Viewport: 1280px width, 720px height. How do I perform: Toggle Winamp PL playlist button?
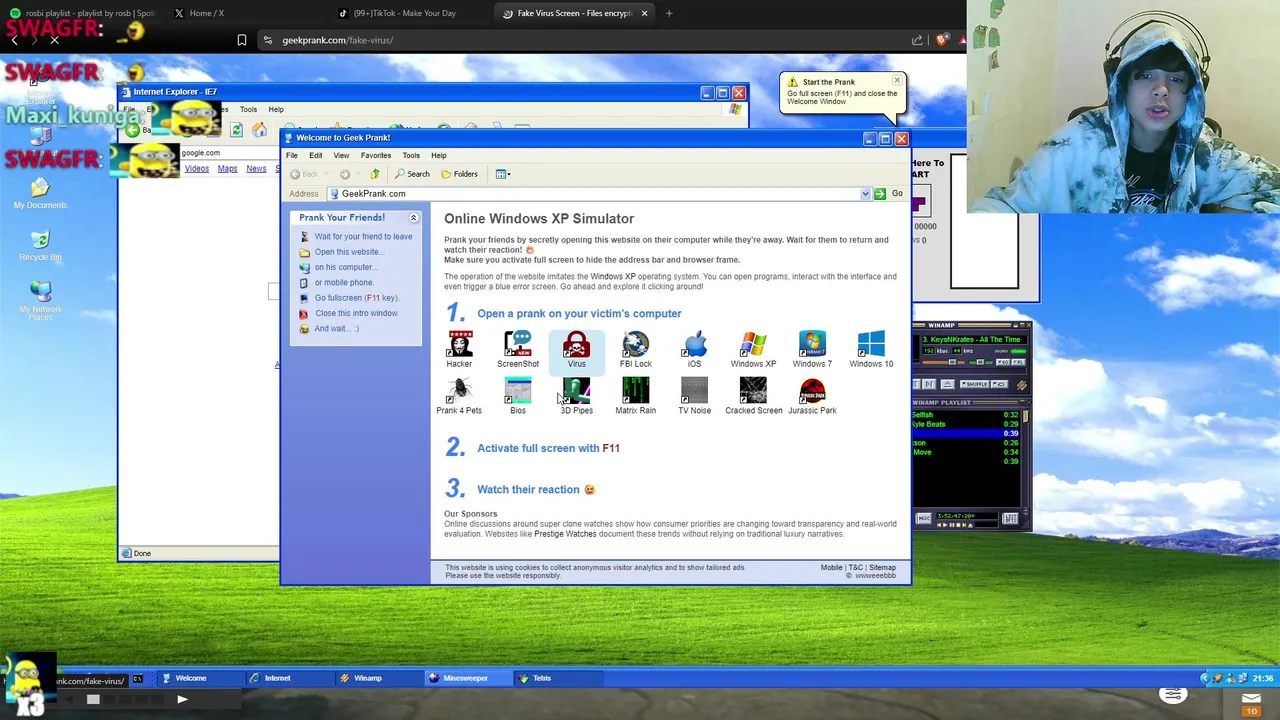point(1018,362)
